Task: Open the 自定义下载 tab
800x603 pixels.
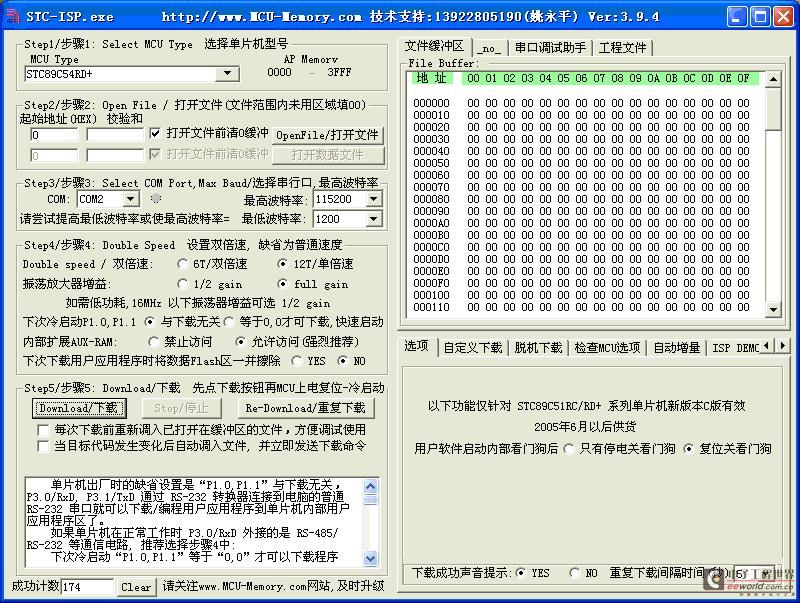Action: (x=472, y=347)
